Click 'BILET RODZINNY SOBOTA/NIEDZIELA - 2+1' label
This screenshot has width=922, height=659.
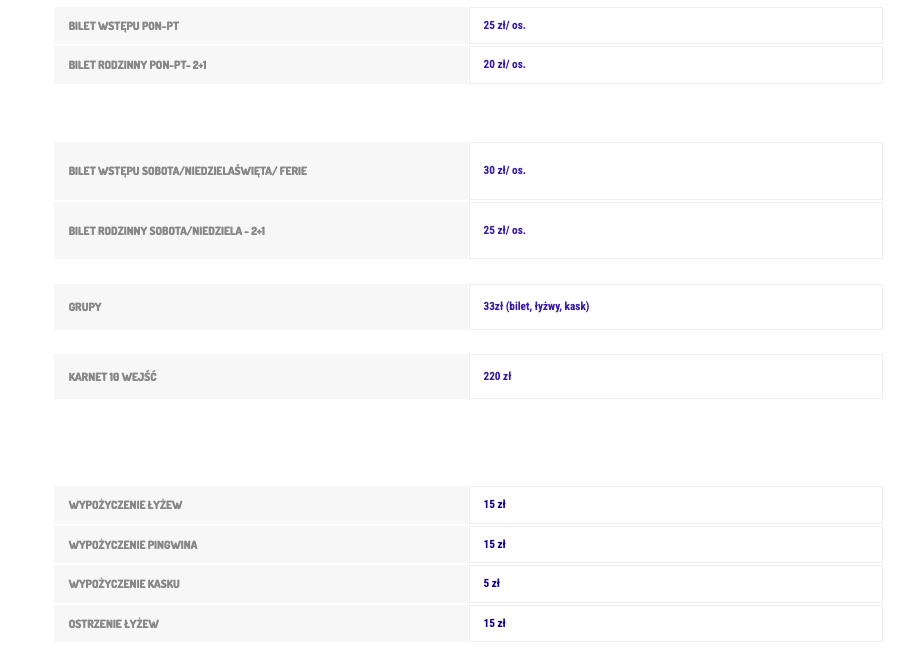(166, 231)
